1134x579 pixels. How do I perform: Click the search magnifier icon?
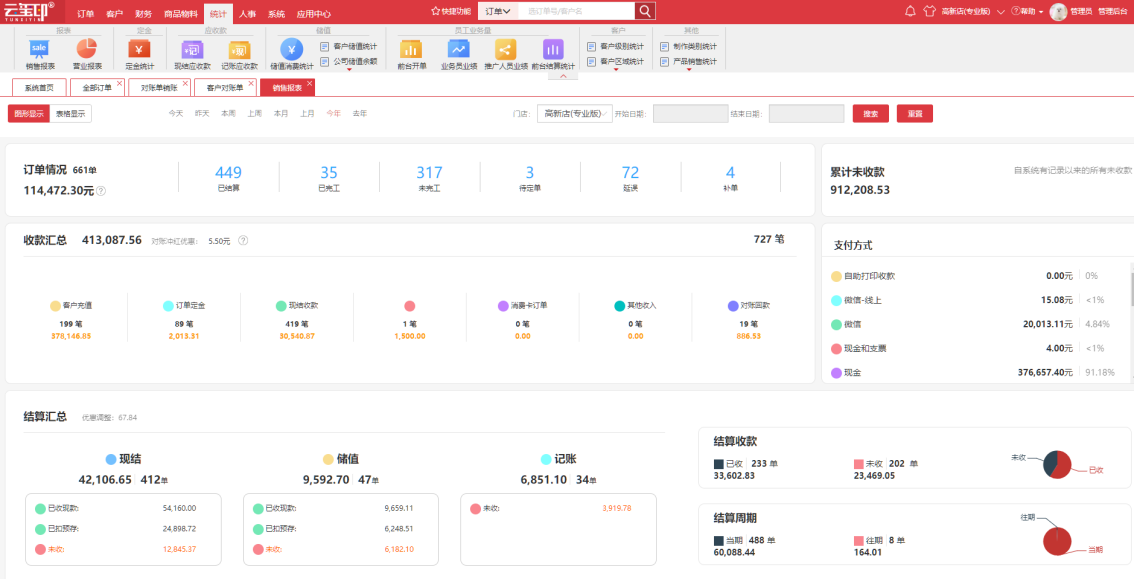point(645,11)
